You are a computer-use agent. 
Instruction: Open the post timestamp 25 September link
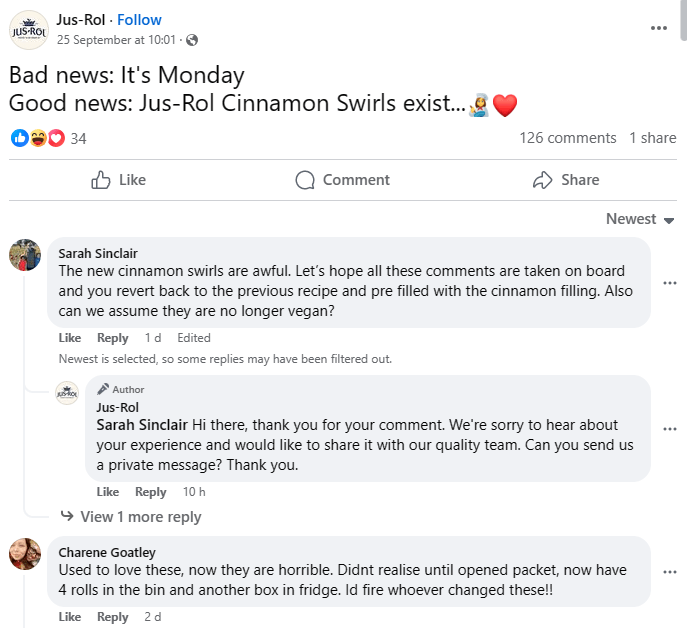pyautogui.click(x=116, y=40)
